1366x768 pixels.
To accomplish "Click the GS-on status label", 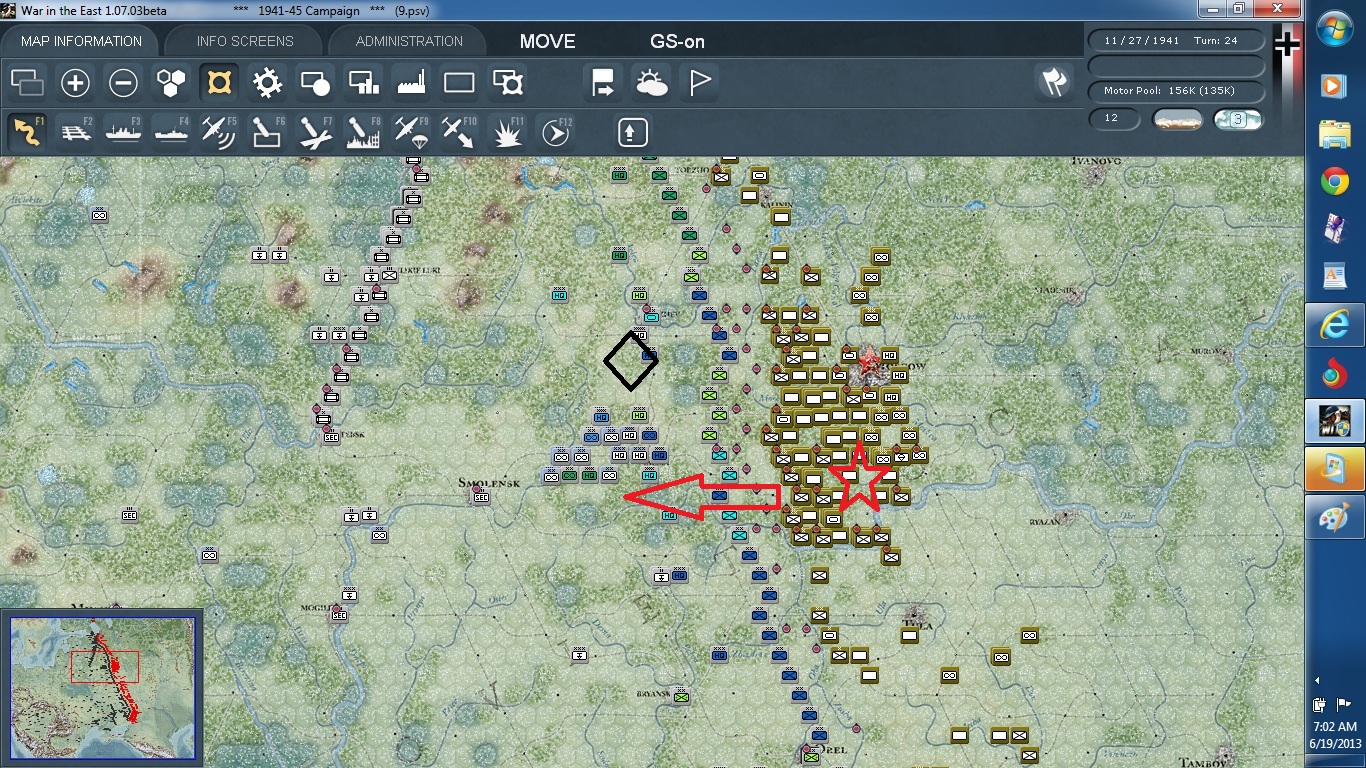I will (x=678, y=42).
